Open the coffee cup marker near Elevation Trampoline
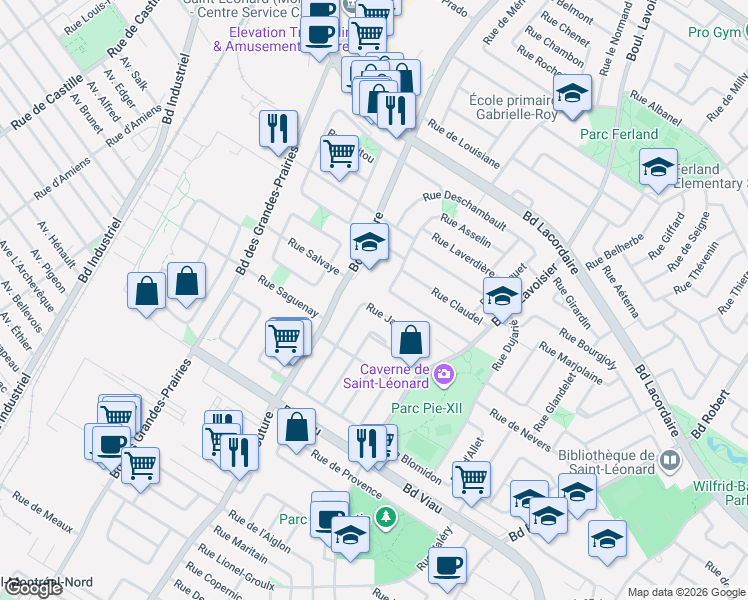 (320, 37)
